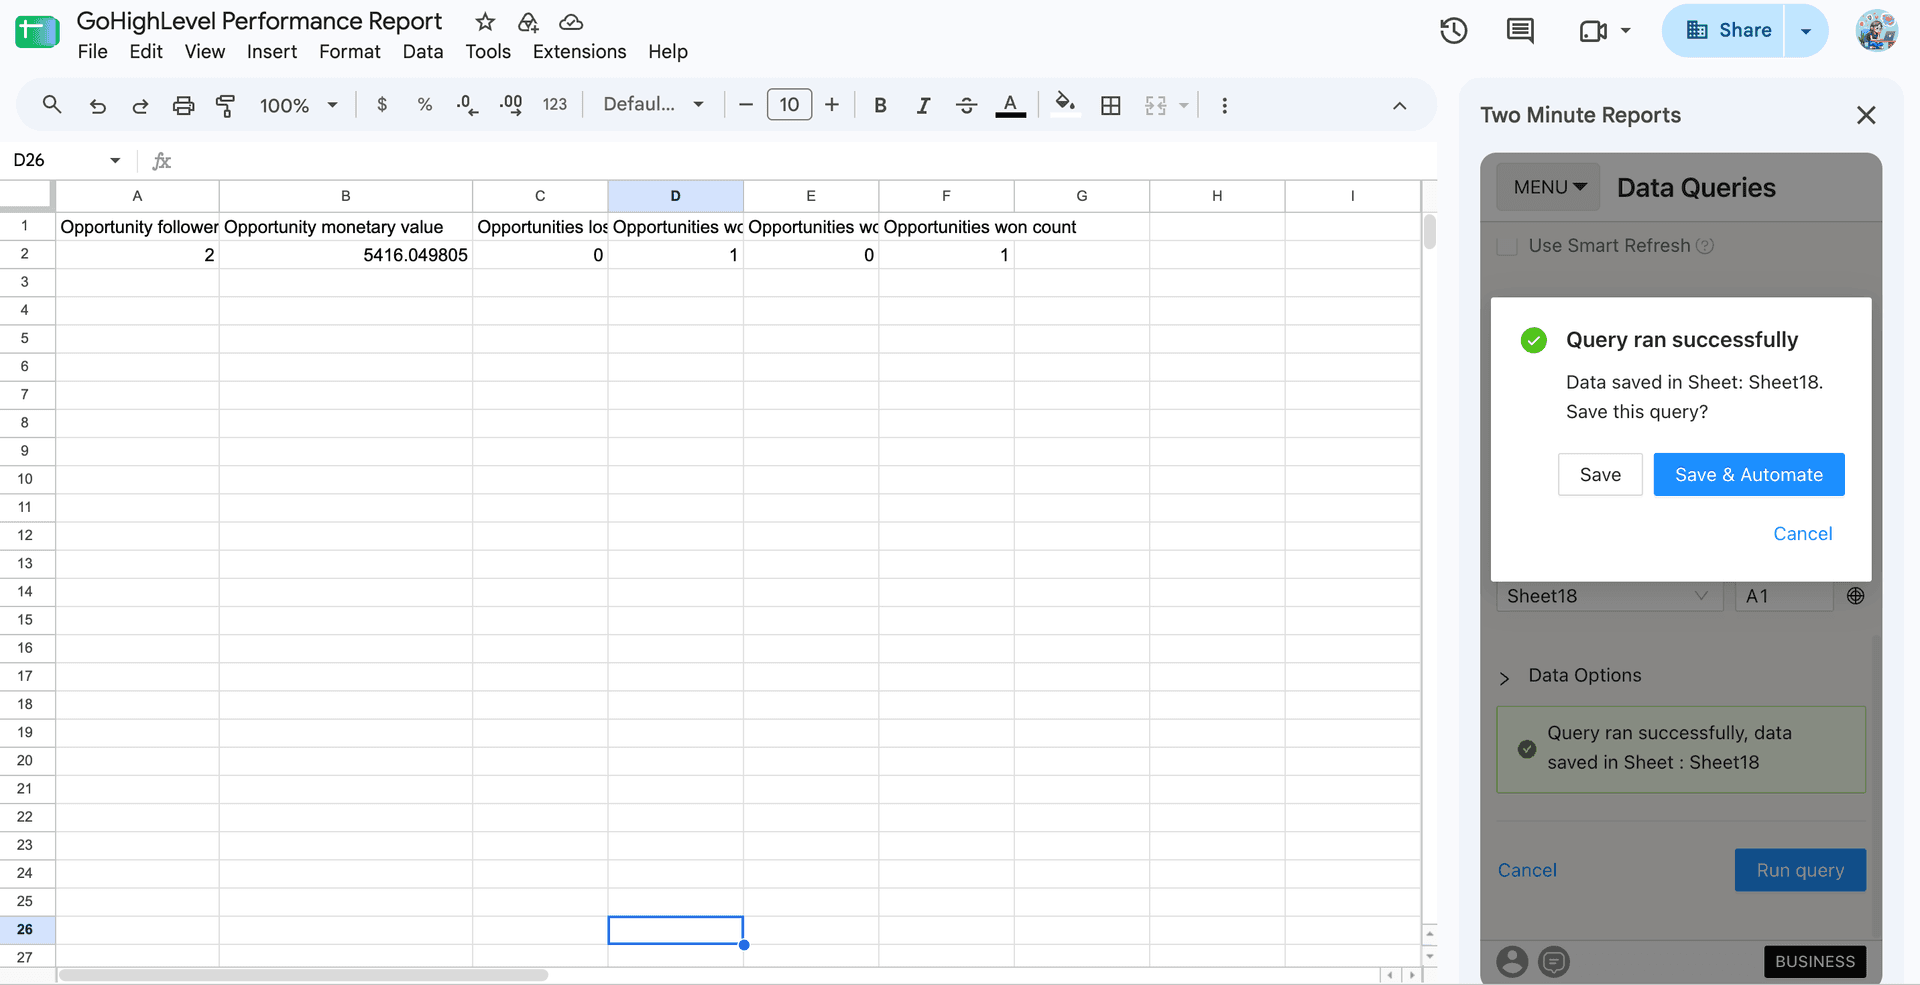
Task: Open version history clock icon
Action: click(x=1454, y=31)
